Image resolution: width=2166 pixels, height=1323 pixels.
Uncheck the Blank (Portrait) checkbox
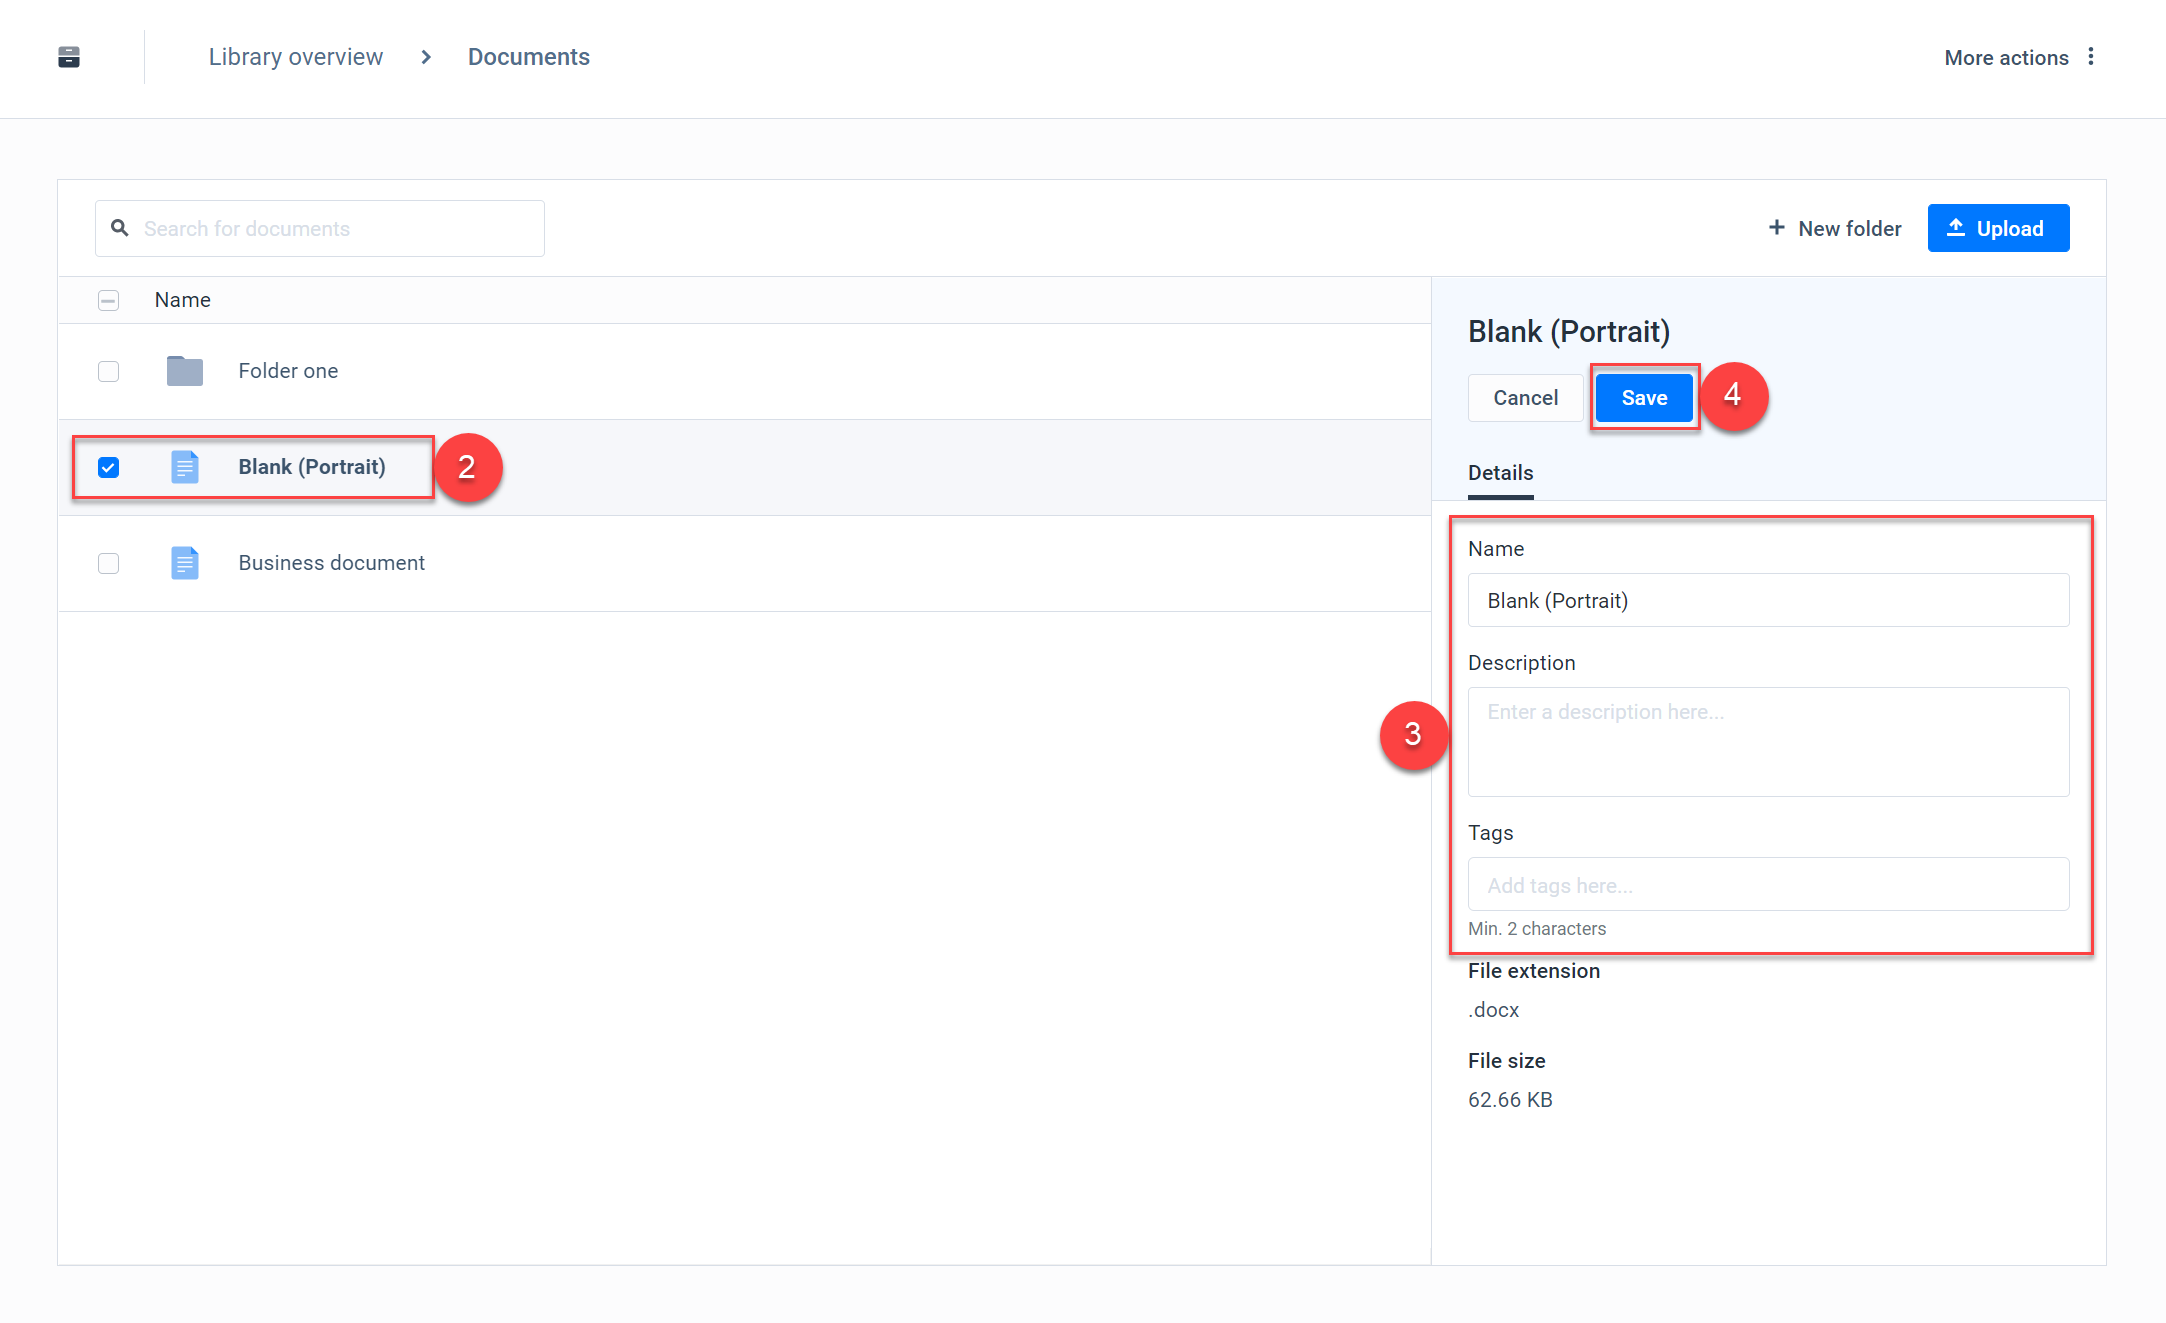click(108, 466)
